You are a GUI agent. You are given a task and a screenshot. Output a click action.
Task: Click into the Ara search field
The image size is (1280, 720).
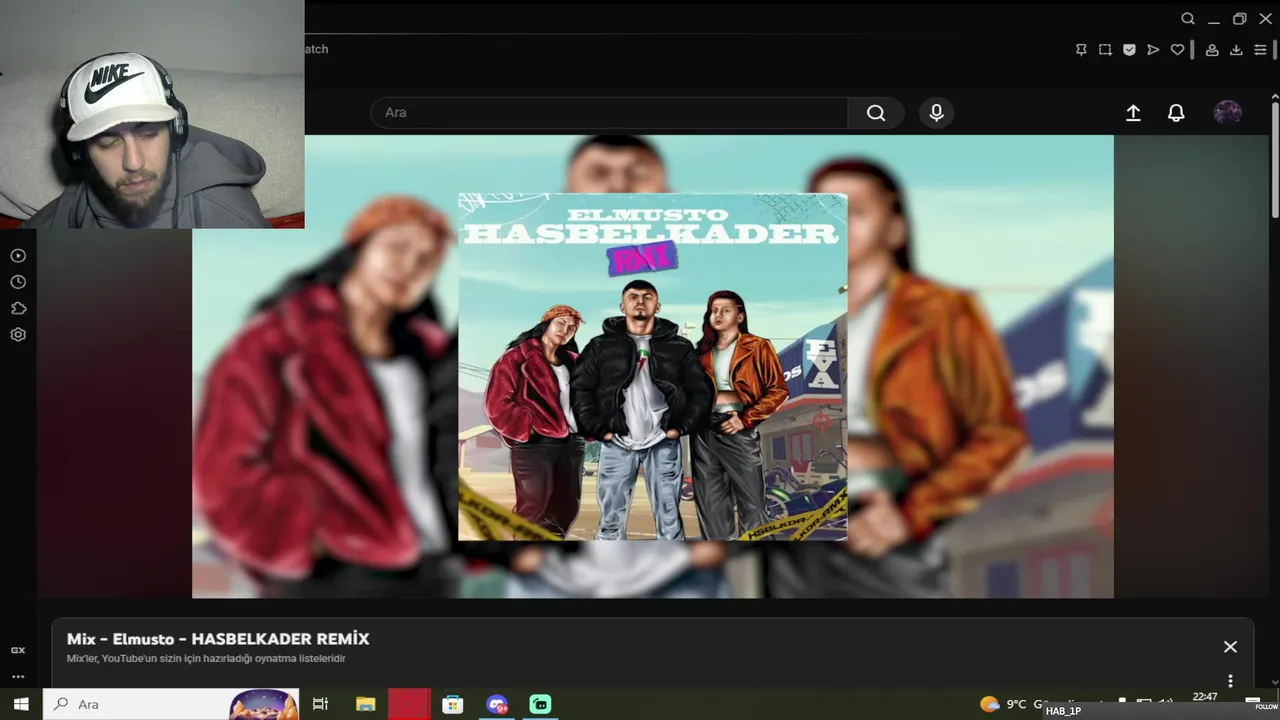coord(609,113)
